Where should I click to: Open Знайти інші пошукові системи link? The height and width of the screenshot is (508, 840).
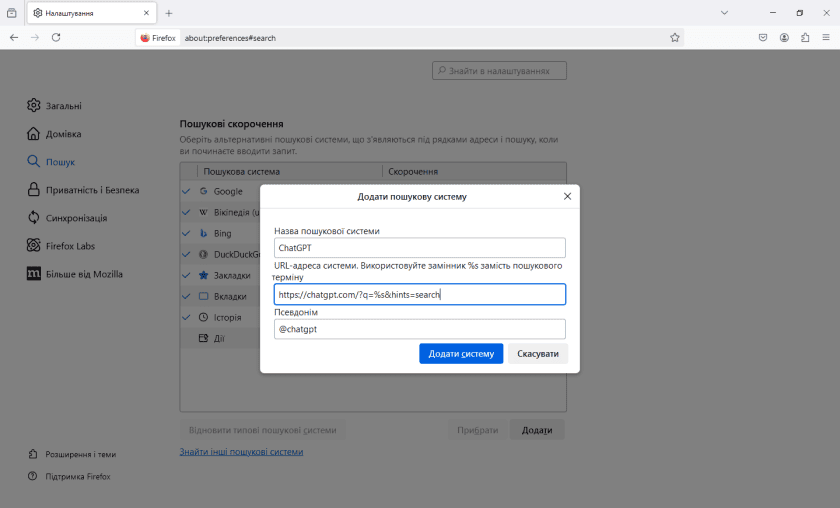(241, 452)
